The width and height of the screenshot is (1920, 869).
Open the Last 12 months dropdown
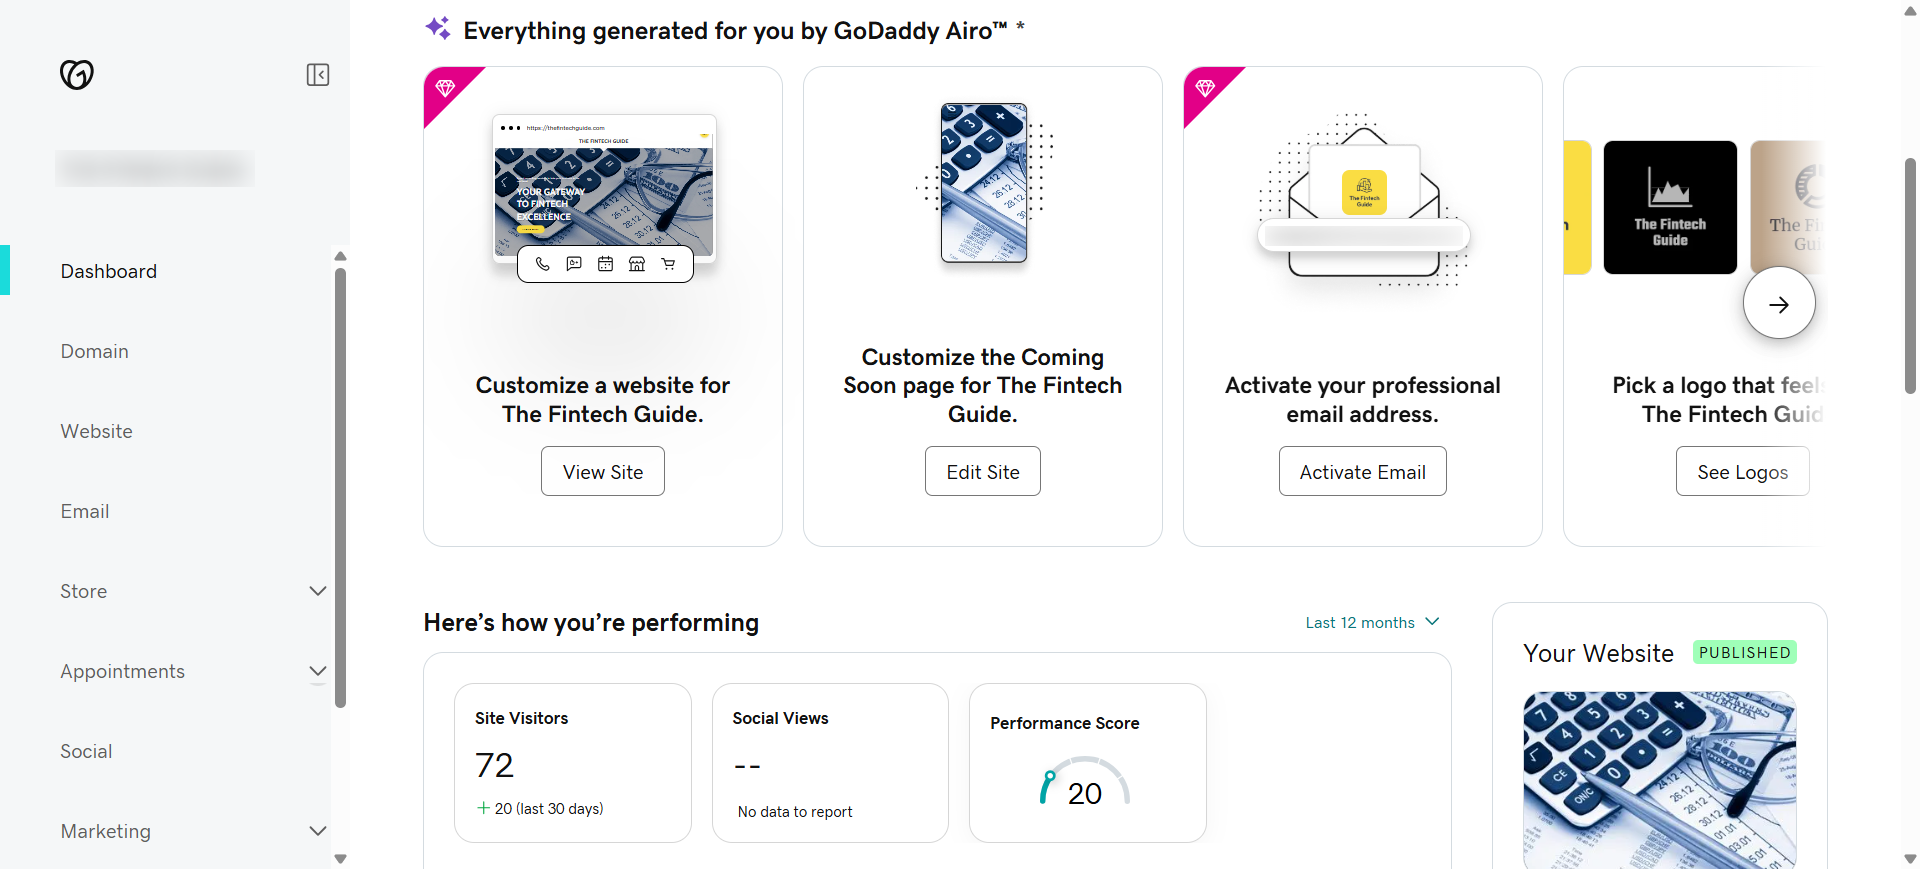click(x=1372, y=622)
